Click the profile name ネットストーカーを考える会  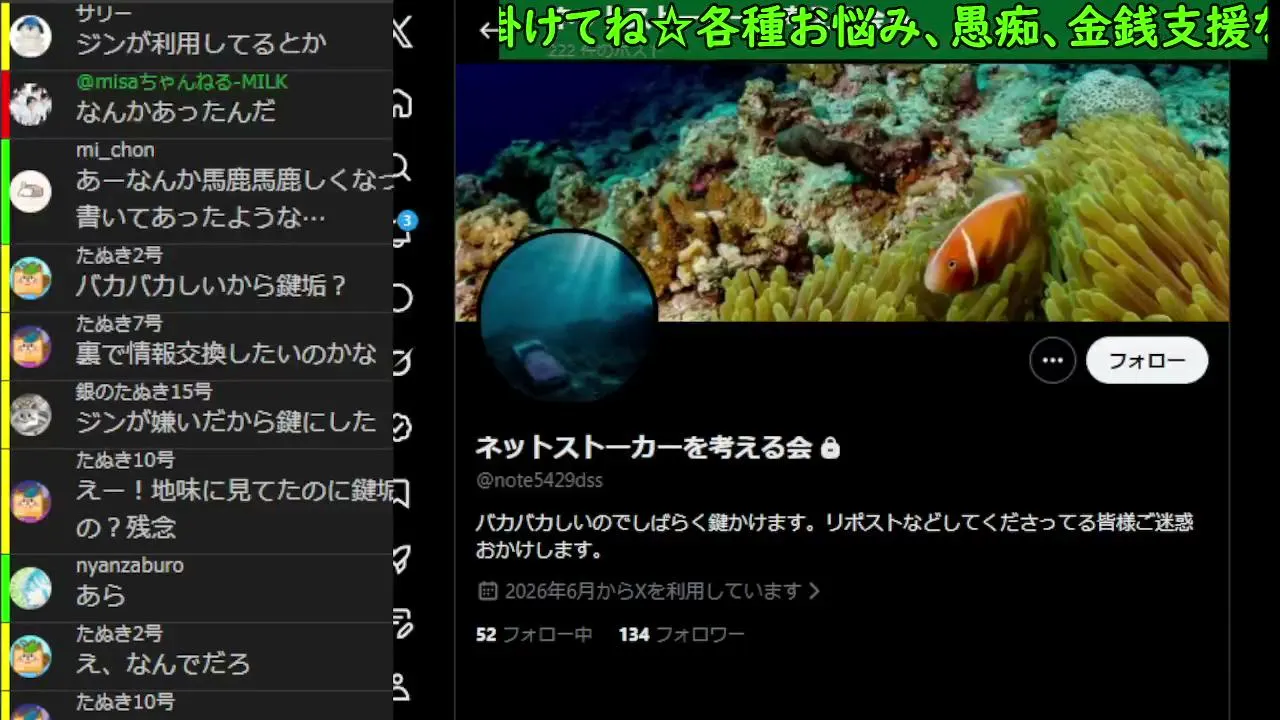point(643,447)
